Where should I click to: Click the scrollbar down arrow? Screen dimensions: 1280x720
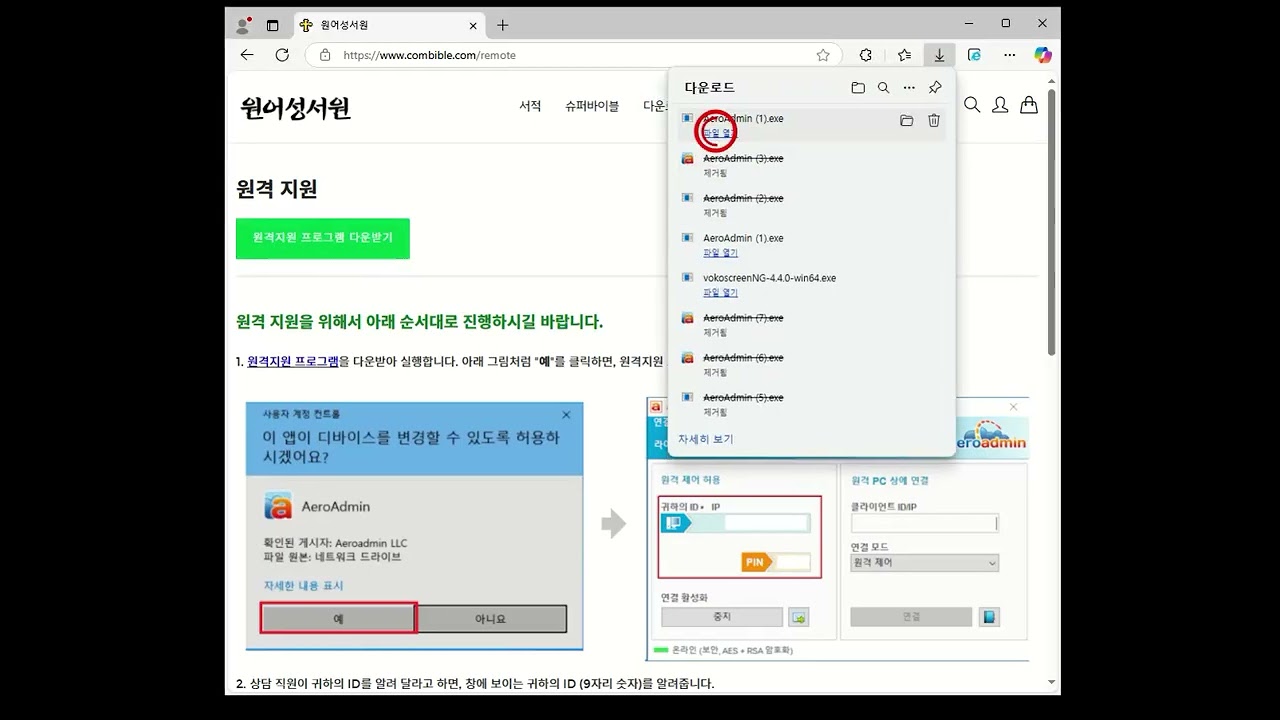[1051, 682]
